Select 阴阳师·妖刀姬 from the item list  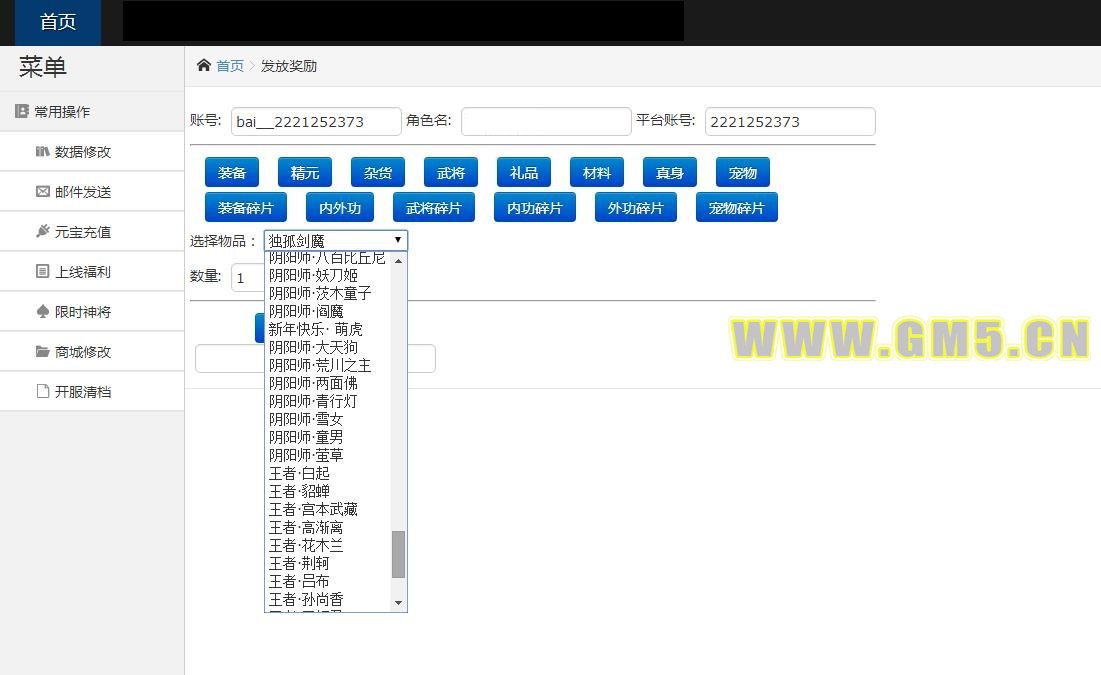tap(313, 275)
